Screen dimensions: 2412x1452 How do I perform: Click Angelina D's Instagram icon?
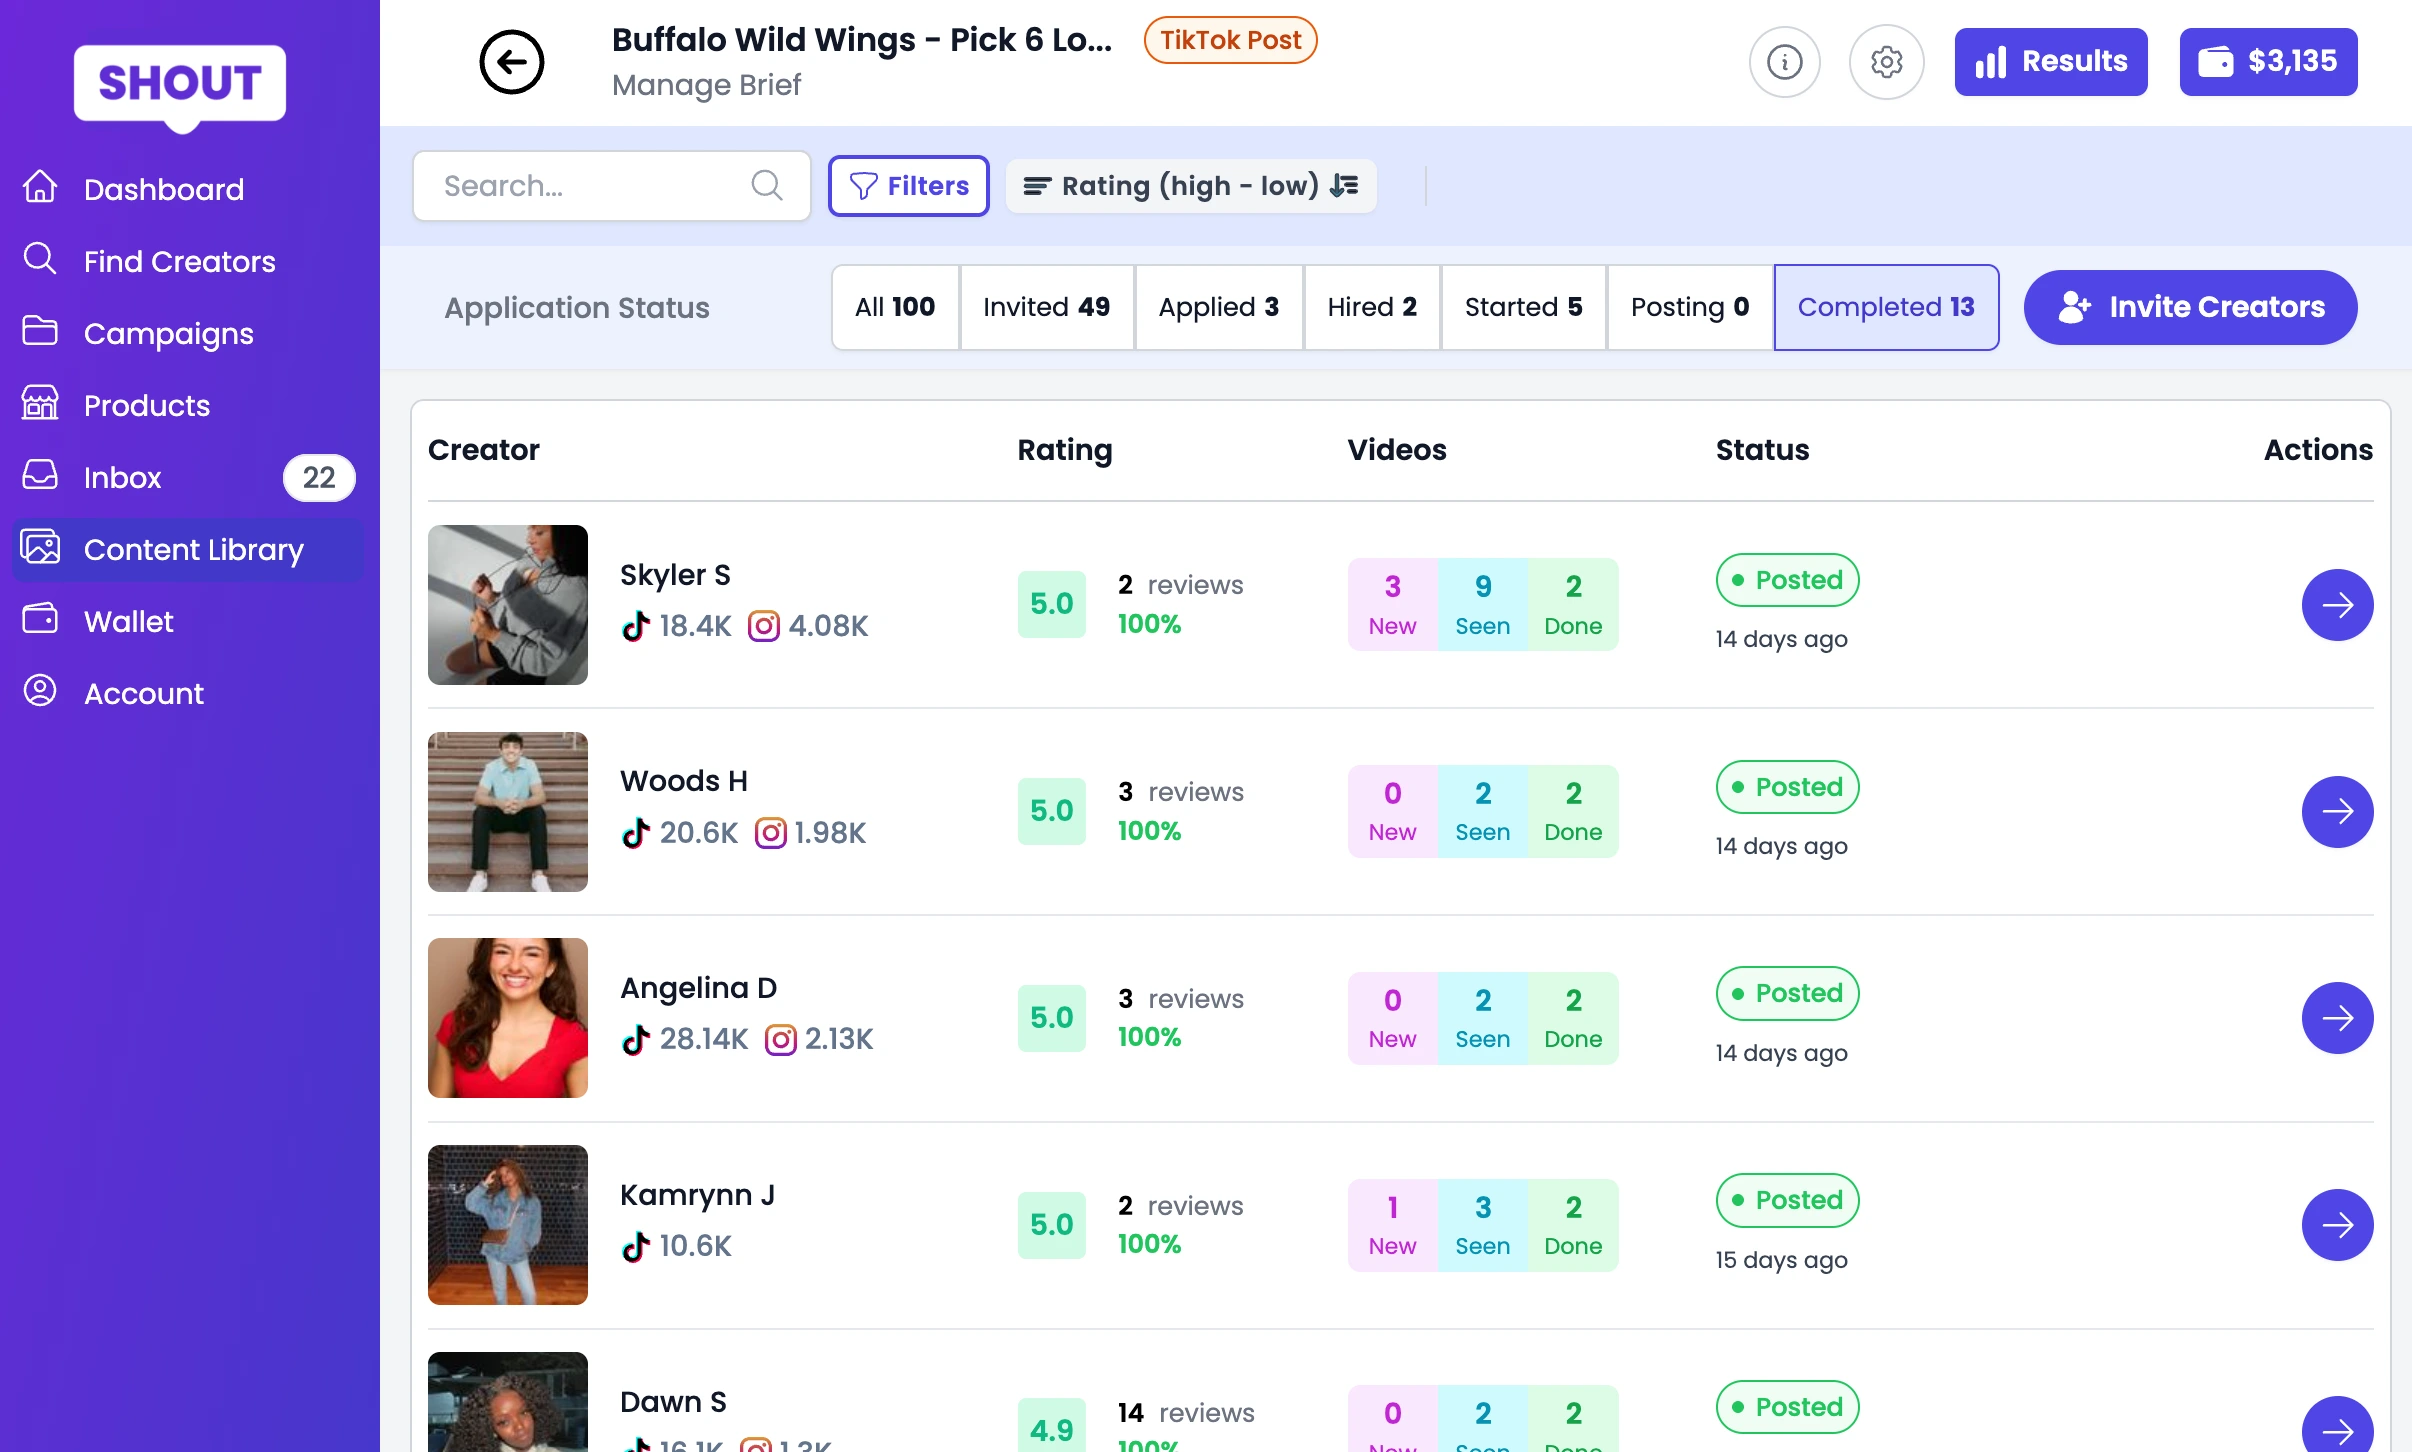pyautogui.click(x=781, y=1040)
